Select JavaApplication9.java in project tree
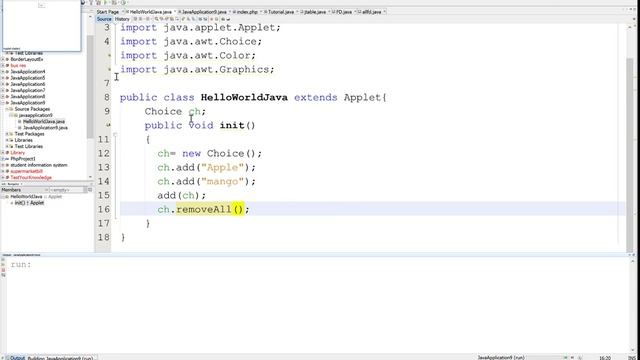 pyautogui.click(x=45, y=128)
